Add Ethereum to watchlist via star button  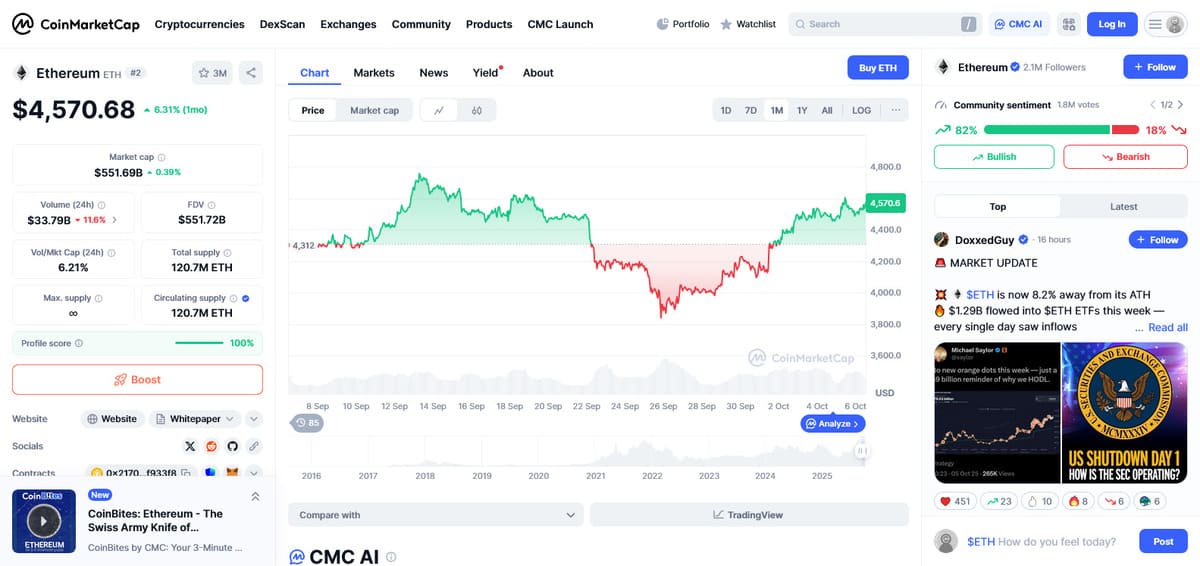(212, 73)
